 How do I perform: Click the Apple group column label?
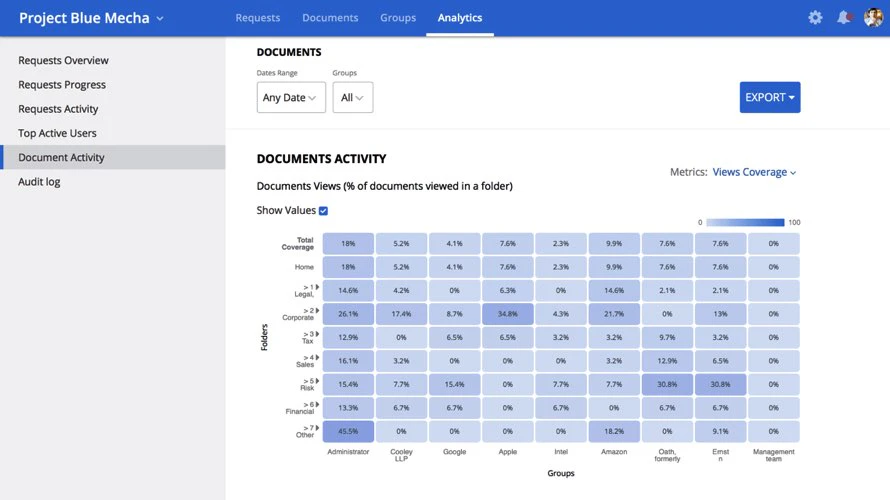tap(507, 452)
